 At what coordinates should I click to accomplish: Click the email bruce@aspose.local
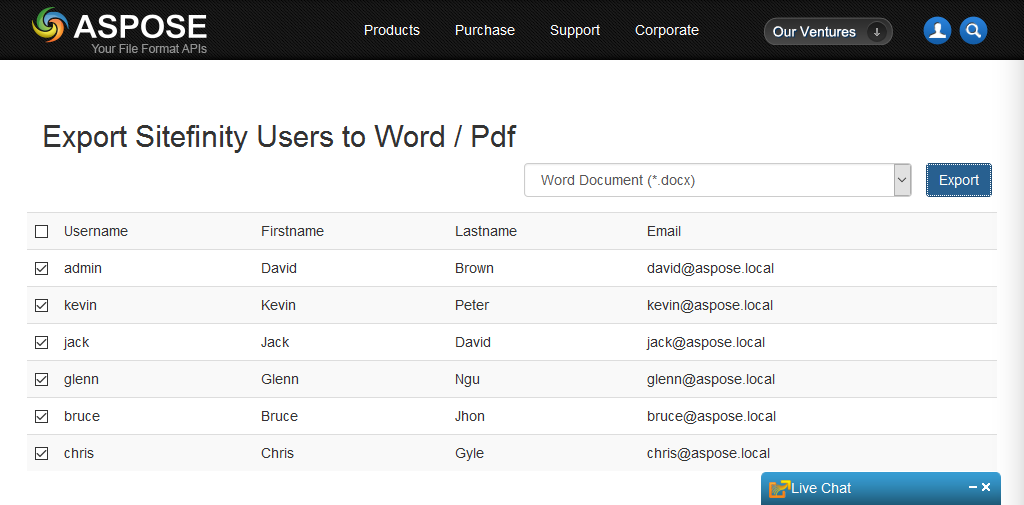[x=711, y=416]
